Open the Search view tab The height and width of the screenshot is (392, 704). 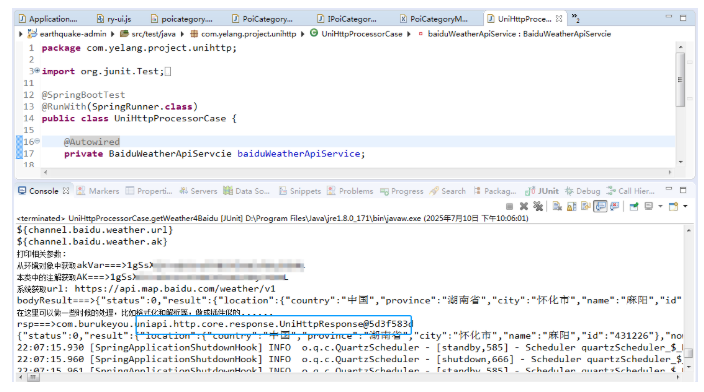447,191
